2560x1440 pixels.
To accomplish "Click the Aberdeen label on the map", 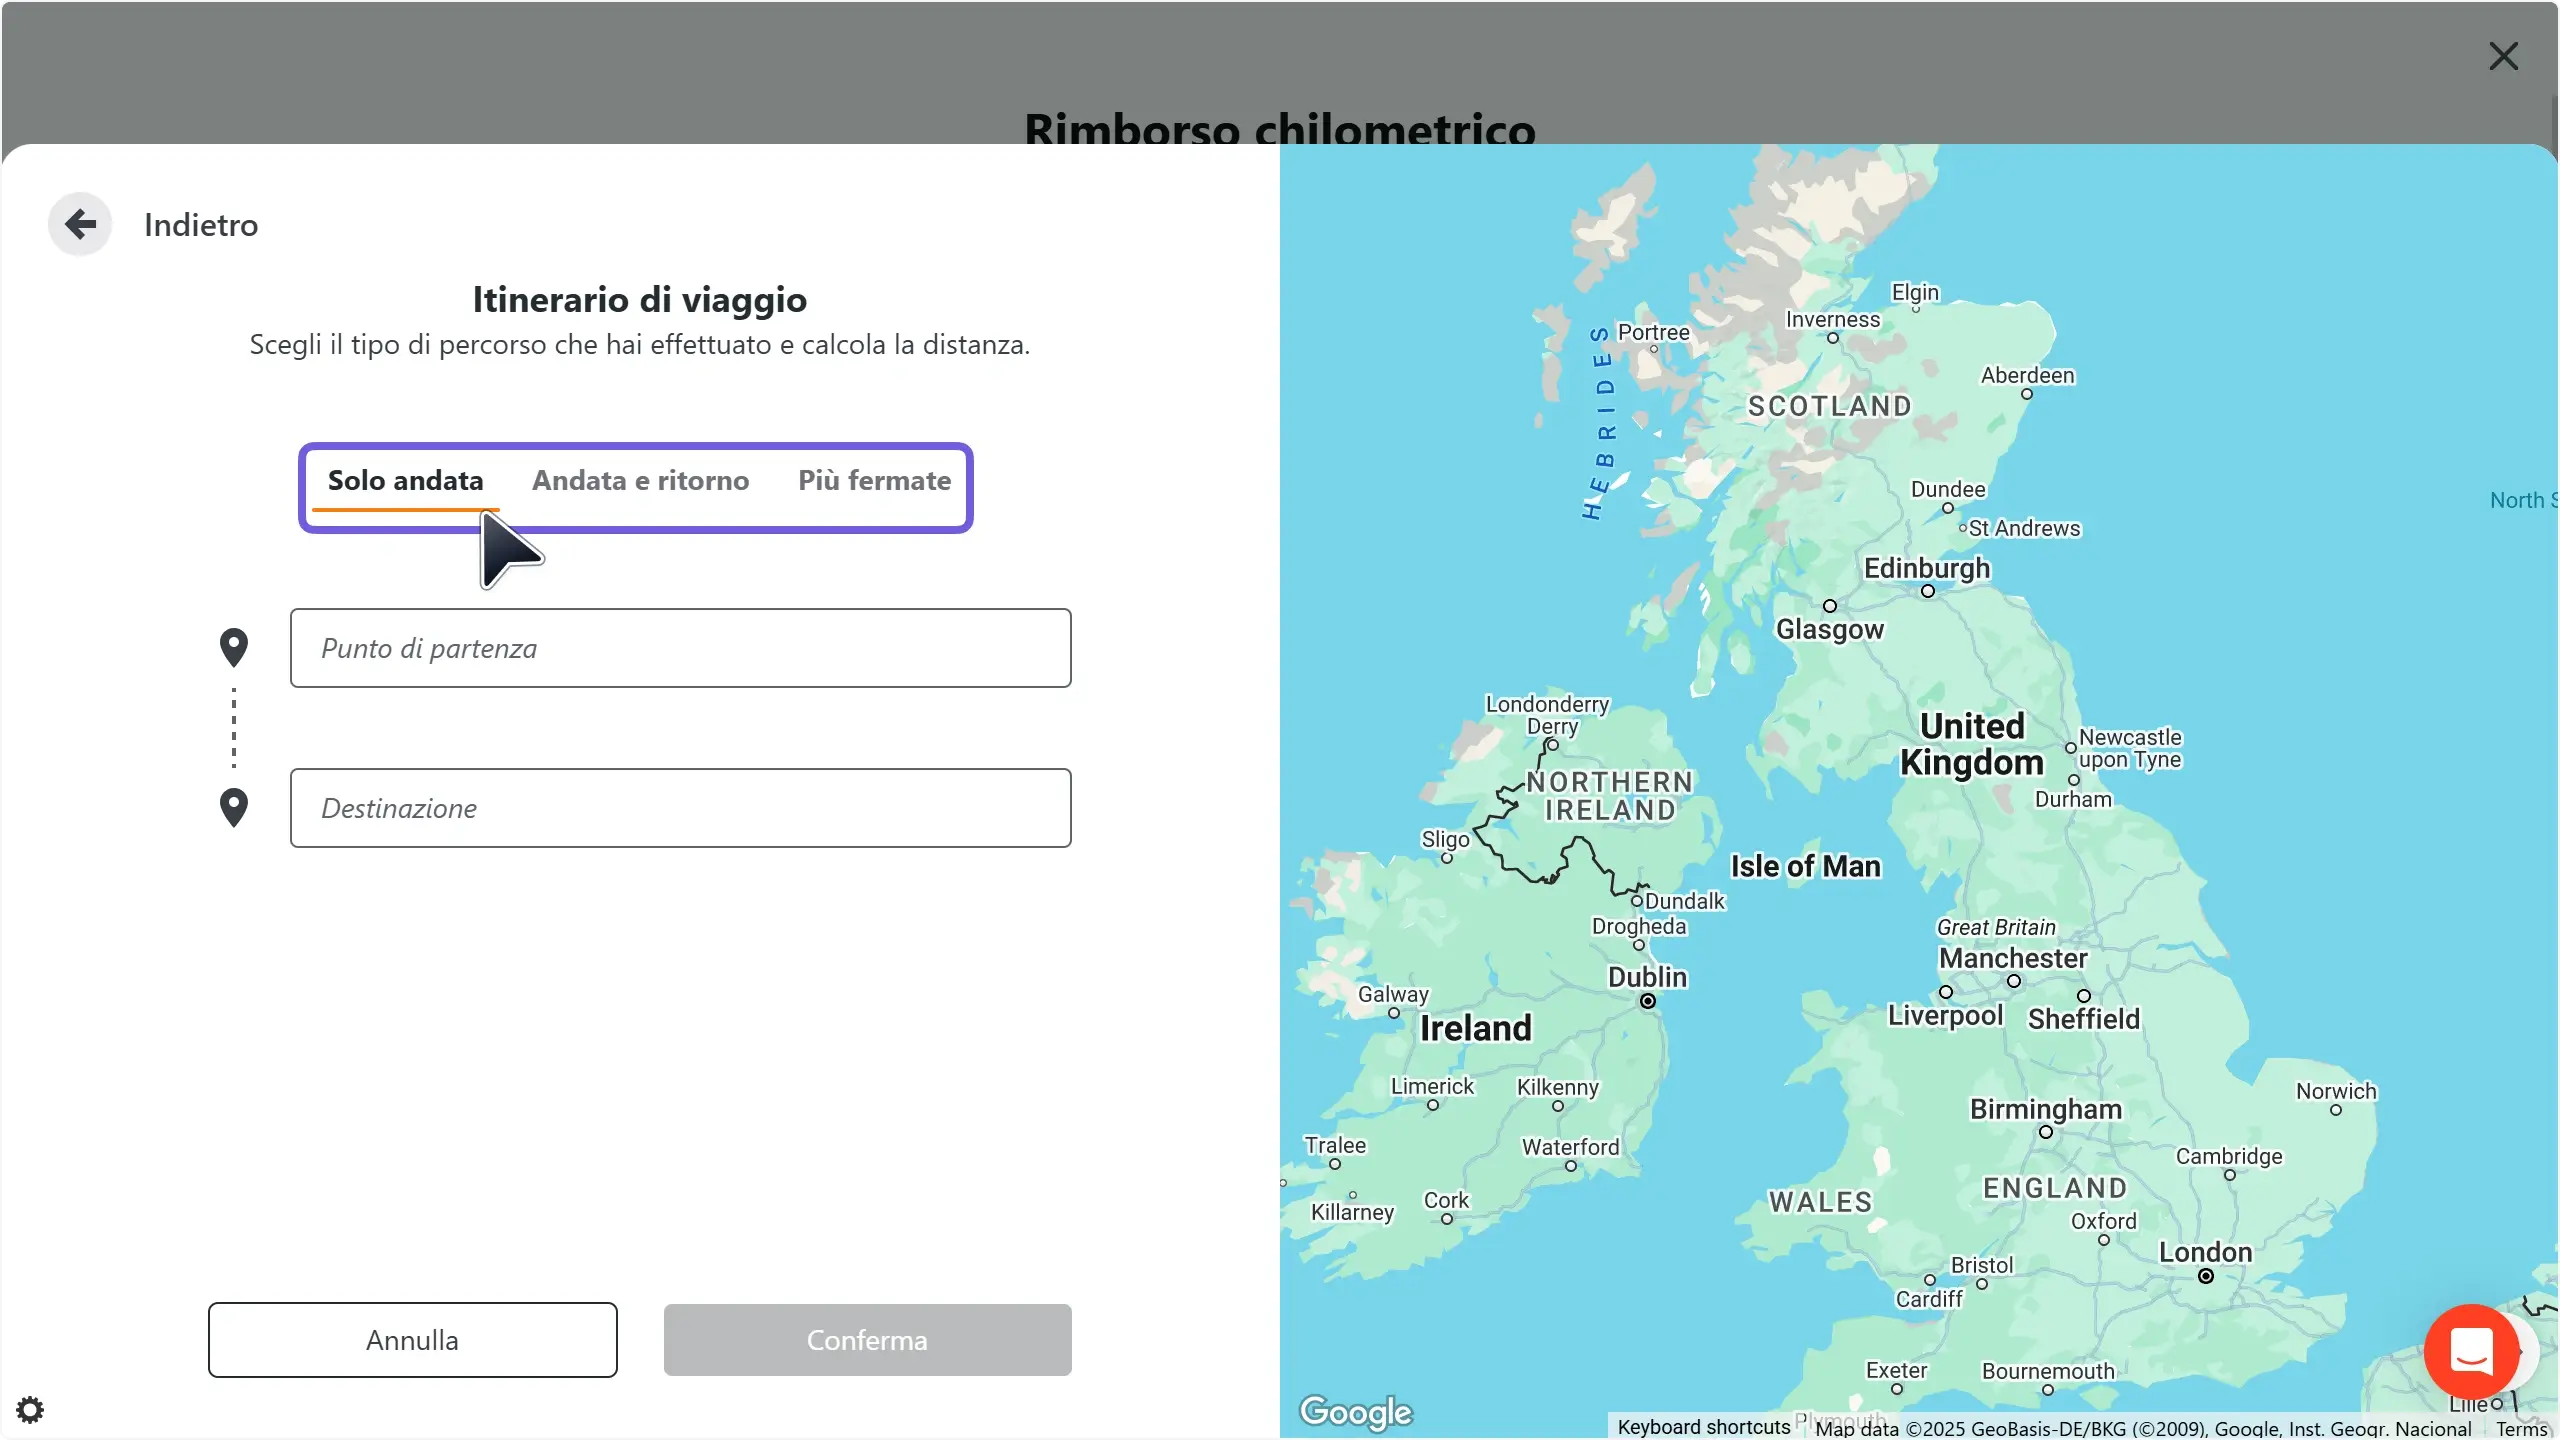I will tap(2028, 375).
